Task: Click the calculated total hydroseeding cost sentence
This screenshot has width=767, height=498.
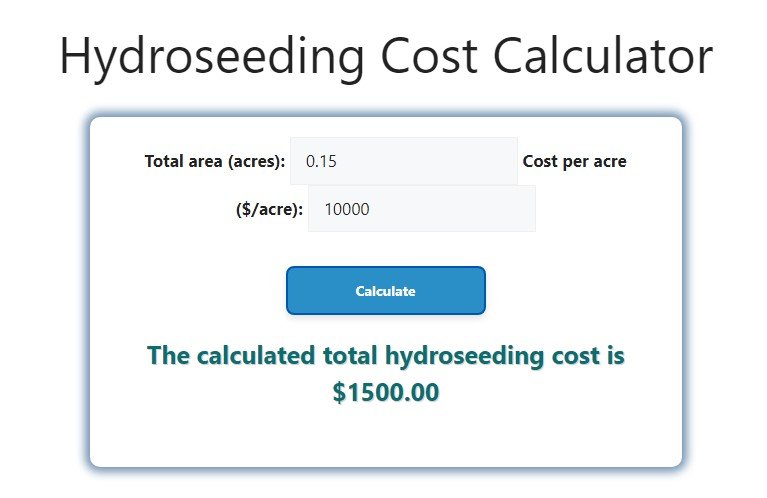Action: click(x=386, y=356)
